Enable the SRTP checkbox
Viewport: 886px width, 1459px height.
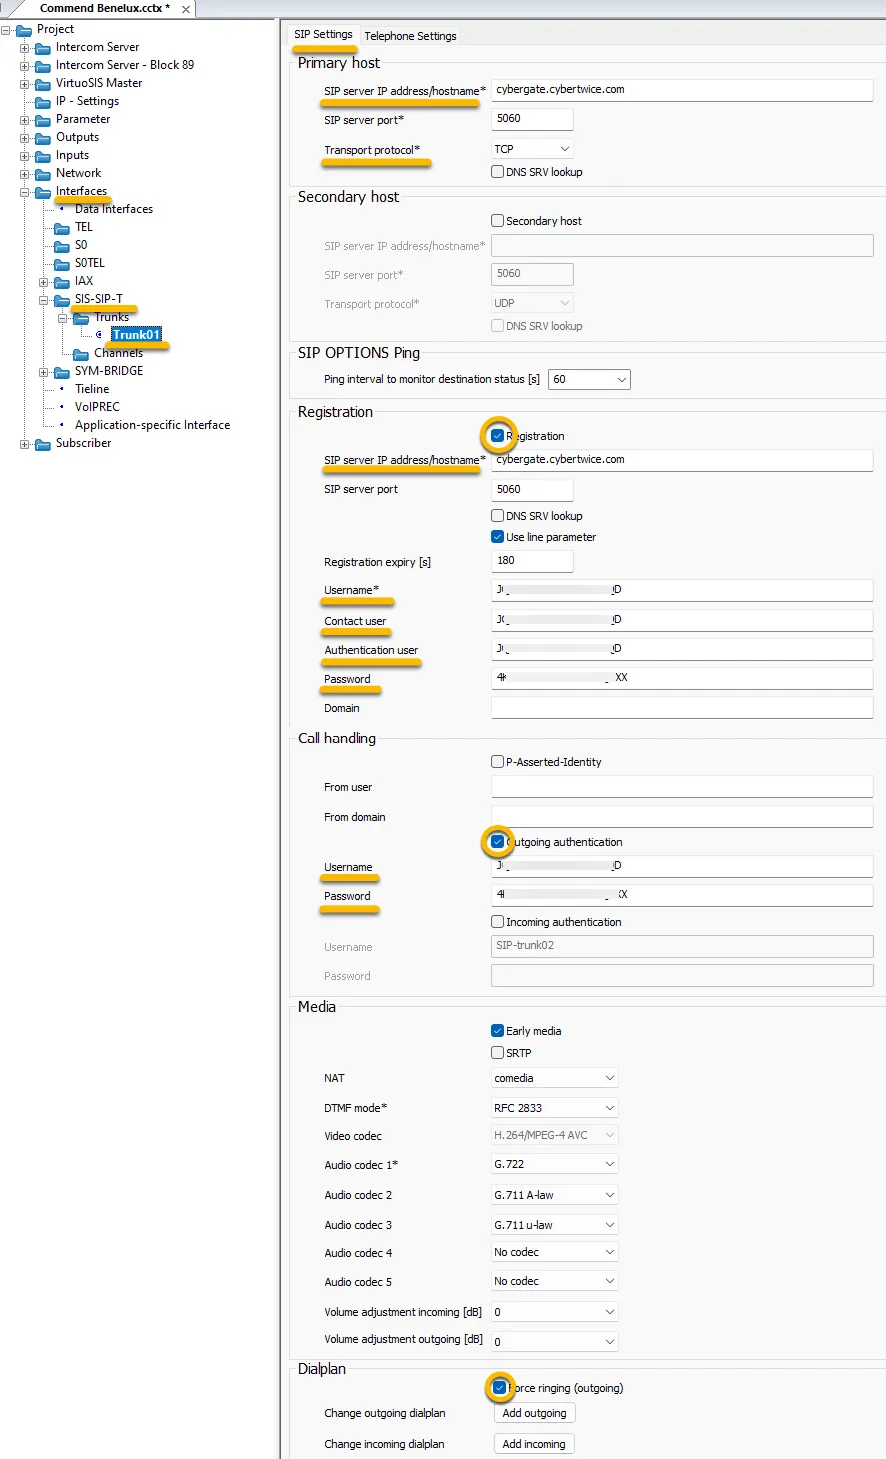pyautogui.click(x=497, y=1053)
